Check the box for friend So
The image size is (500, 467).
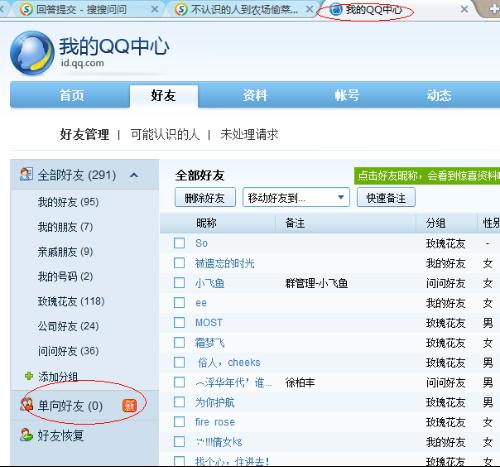click(179, 243)
